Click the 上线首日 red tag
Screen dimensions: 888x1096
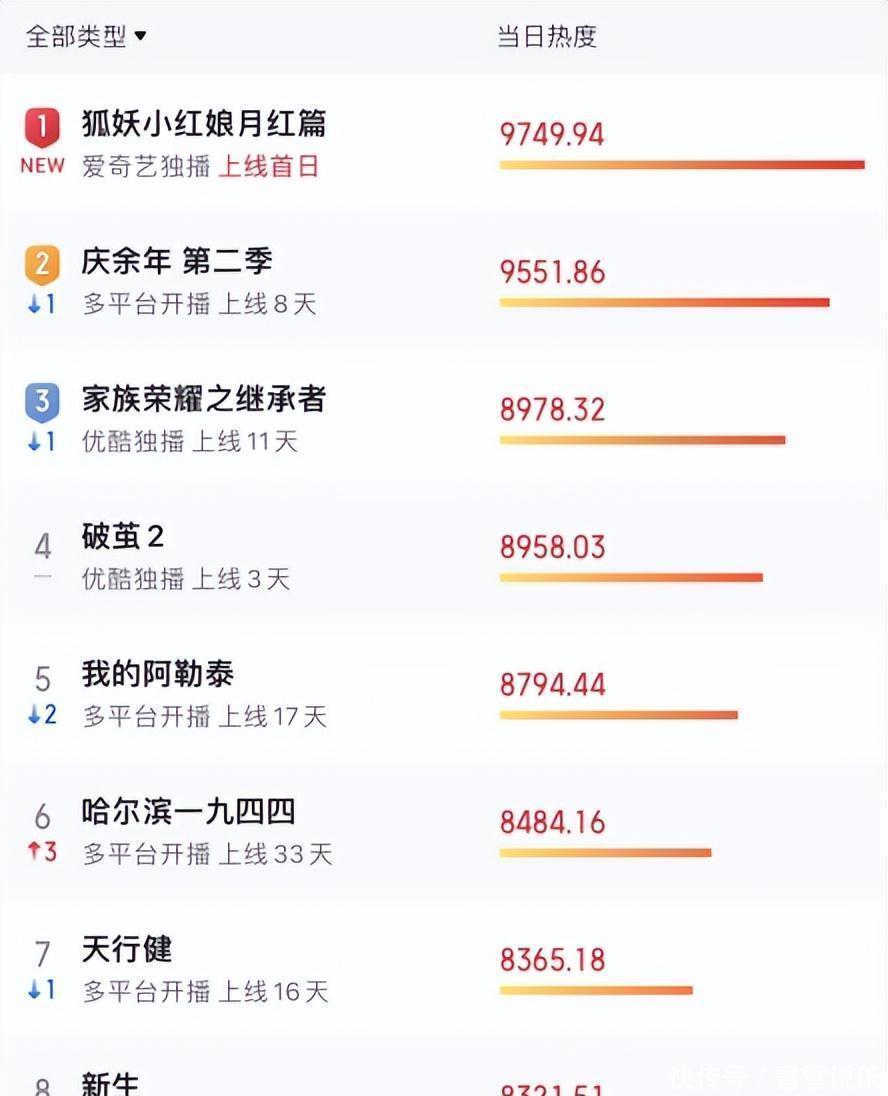268,166
